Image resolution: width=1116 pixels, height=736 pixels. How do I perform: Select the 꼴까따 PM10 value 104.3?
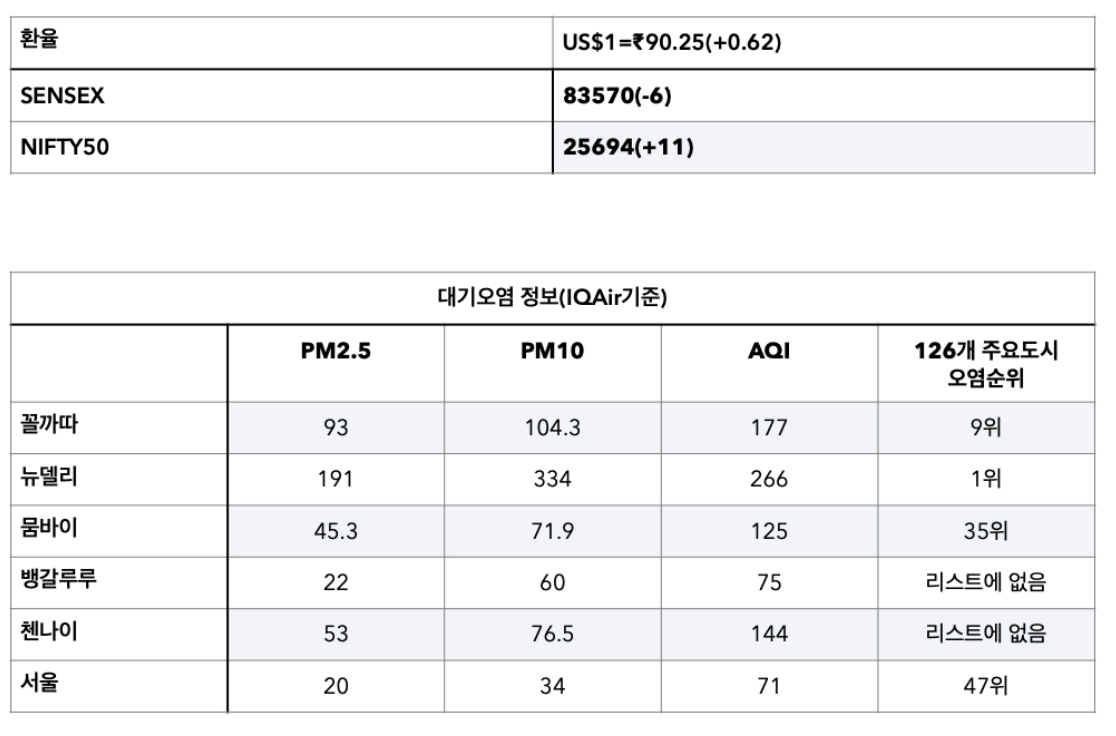552,428
